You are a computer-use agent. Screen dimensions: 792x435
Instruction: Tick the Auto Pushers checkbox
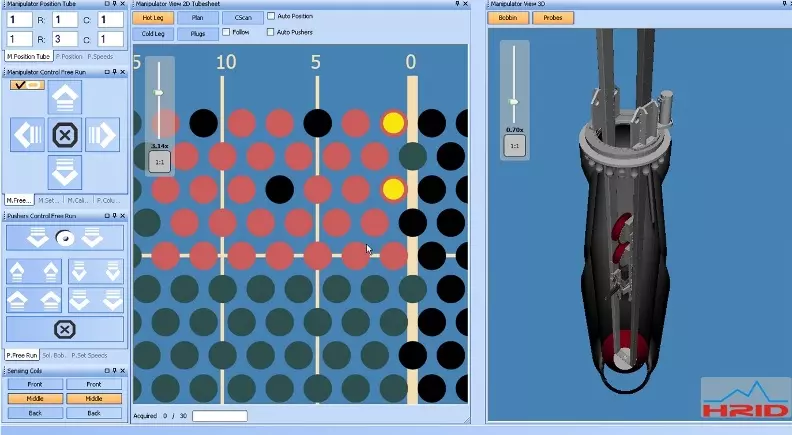272,32
